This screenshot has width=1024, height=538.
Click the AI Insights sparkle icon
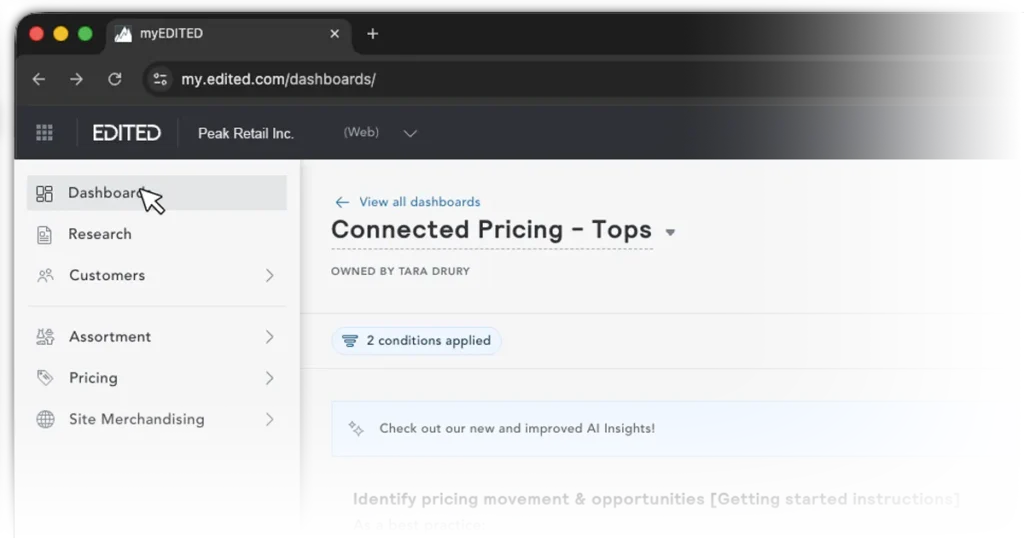355,429
